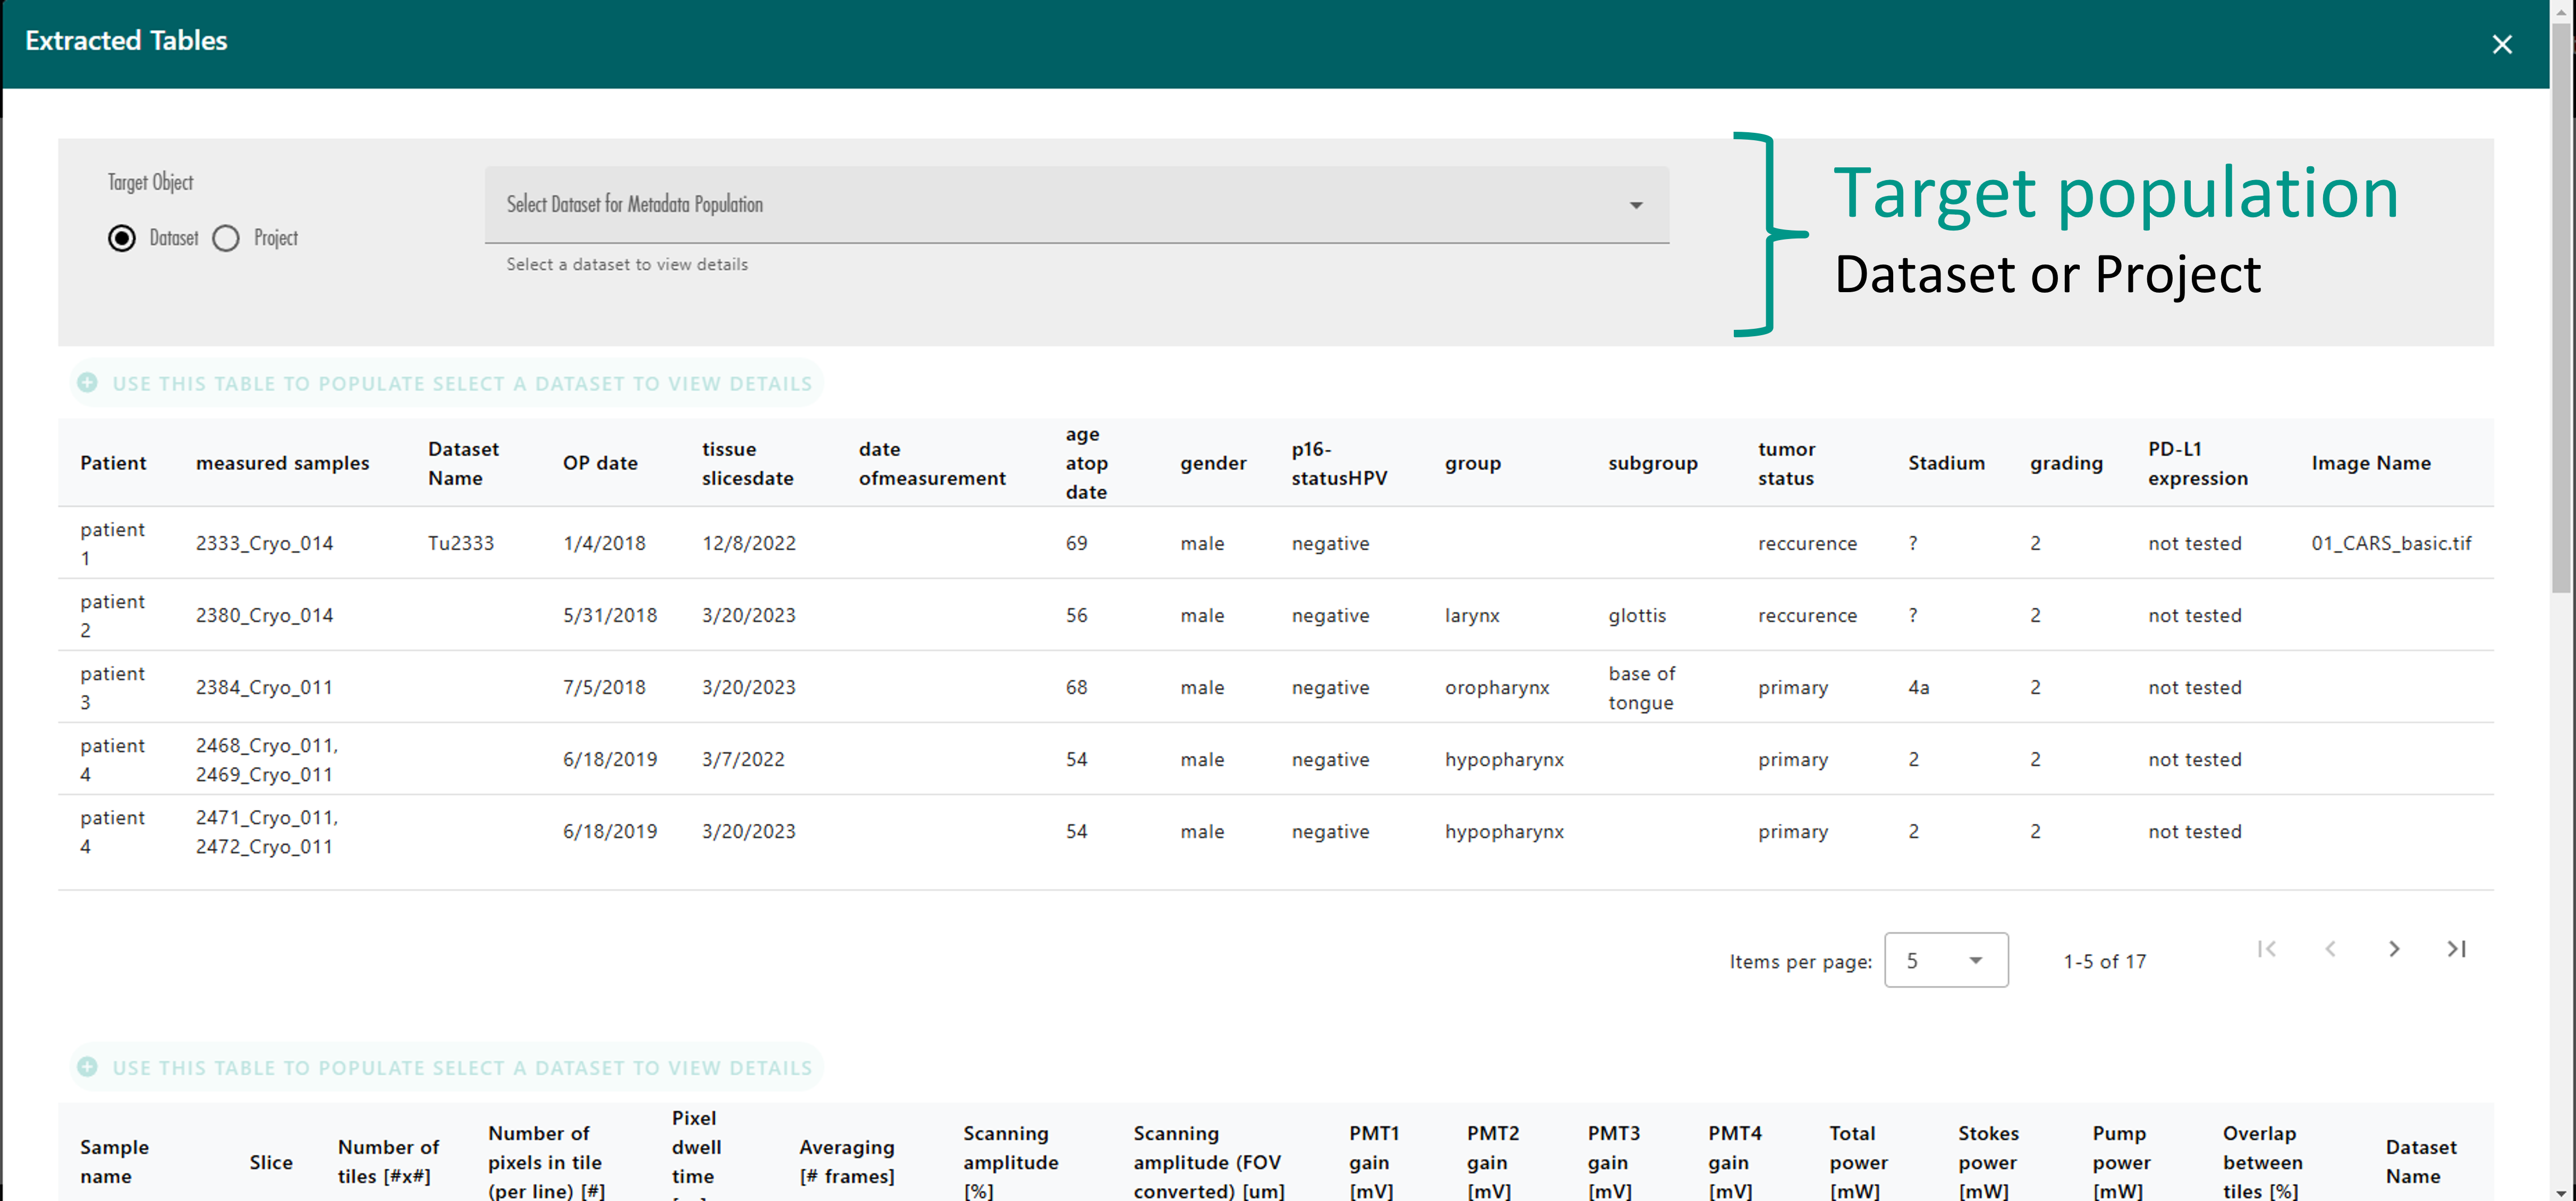
Task: Click the 7/5/2018 OP date cell
Action: pos(604,687)
